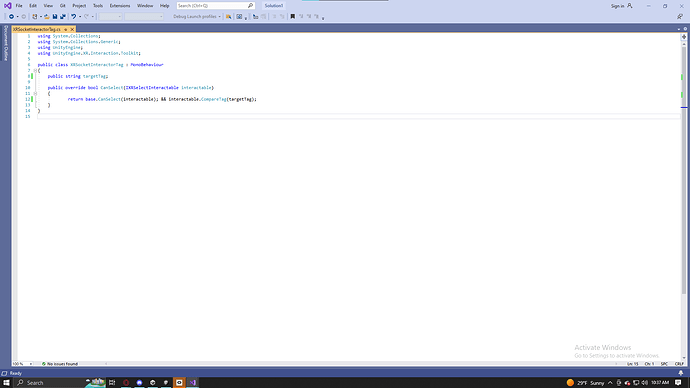690x388 pixels.
Task: Open the View menu
Action: click(48, 6)
